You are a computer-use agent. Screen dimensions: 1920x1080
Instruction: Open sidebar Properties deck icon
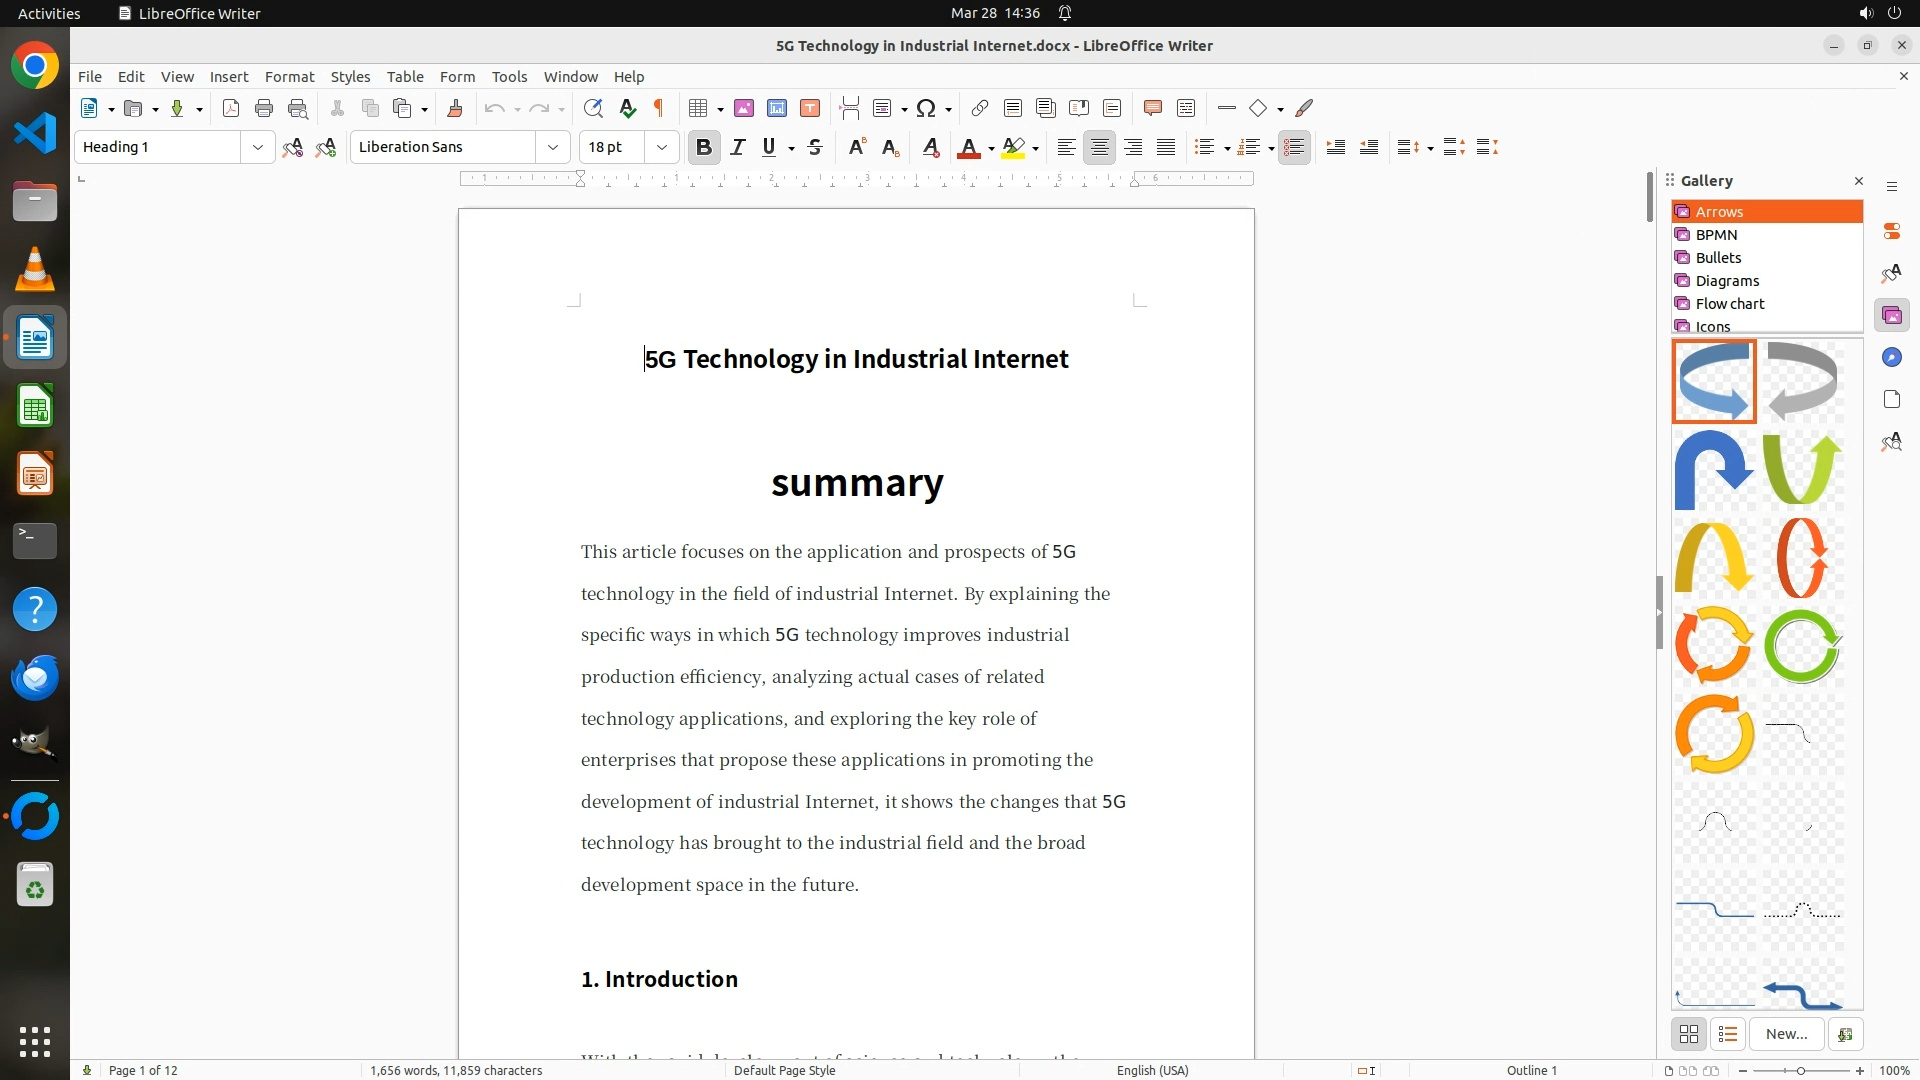tap(1891, 232)
